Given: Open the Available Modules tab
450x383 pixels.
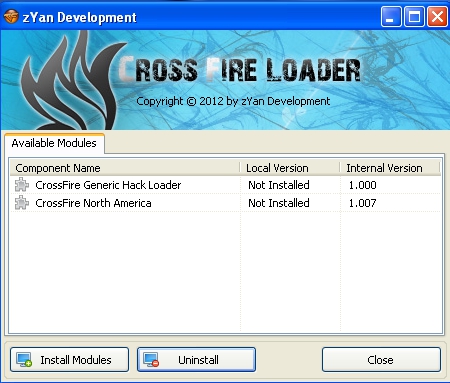Looking at the screenshot, I should [x=54, y=143].
